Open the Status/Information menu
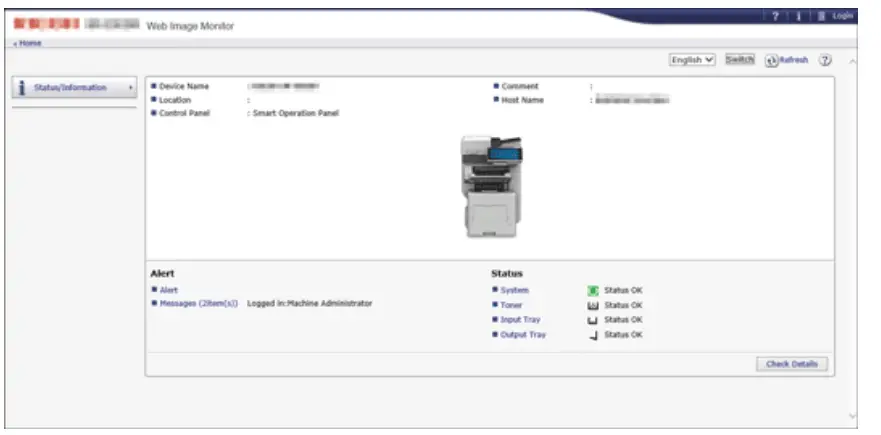 click(x=74, y=88)
